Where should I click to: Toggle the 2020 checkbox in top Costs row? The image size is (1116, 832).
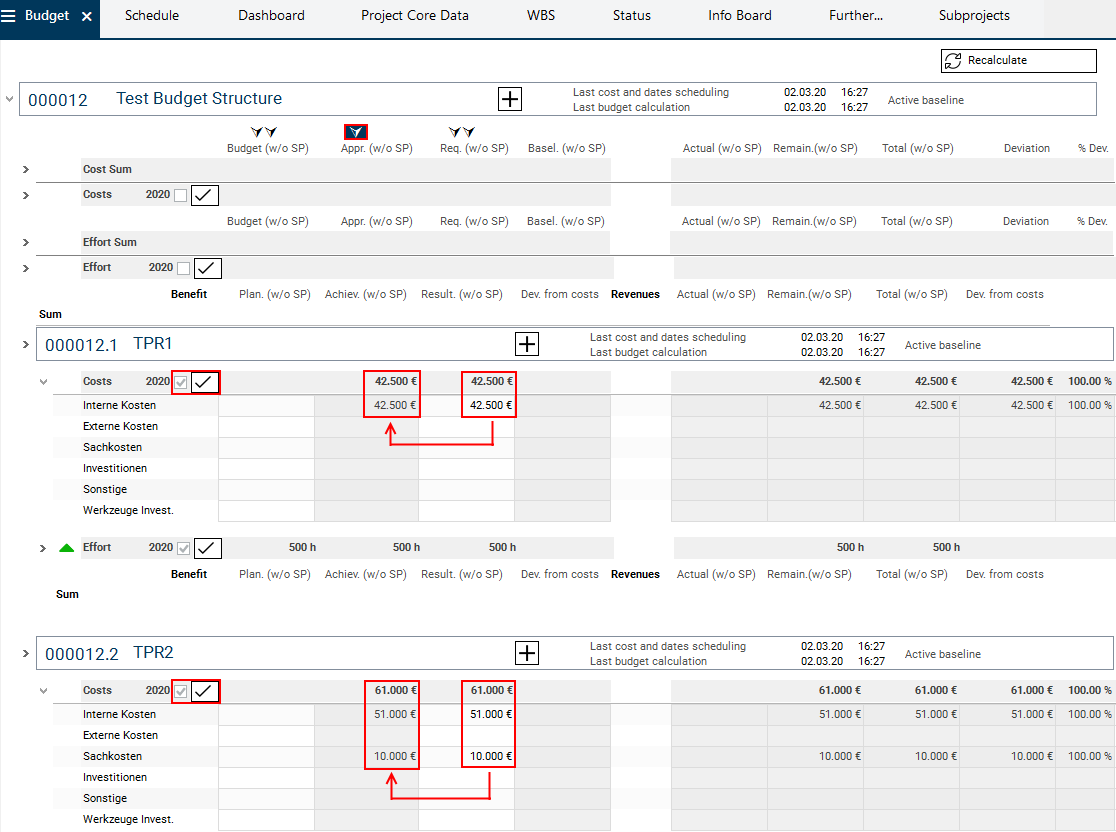tap(181, 195)
